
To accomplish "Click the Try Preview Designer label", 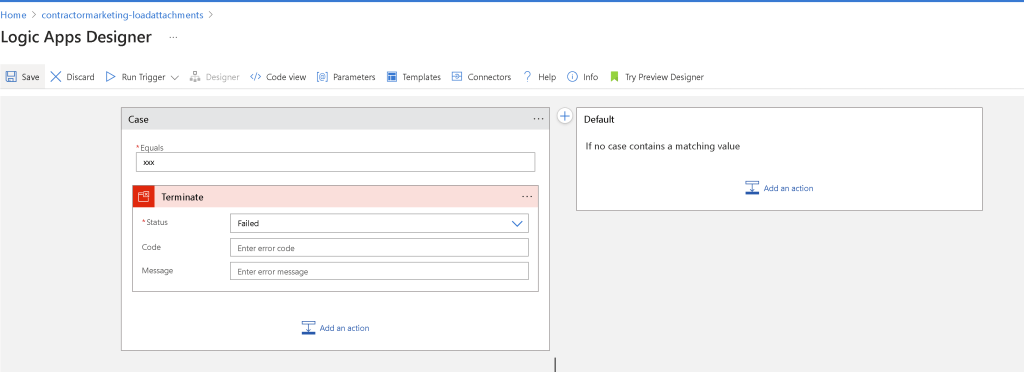I will [x=664, y=77].
